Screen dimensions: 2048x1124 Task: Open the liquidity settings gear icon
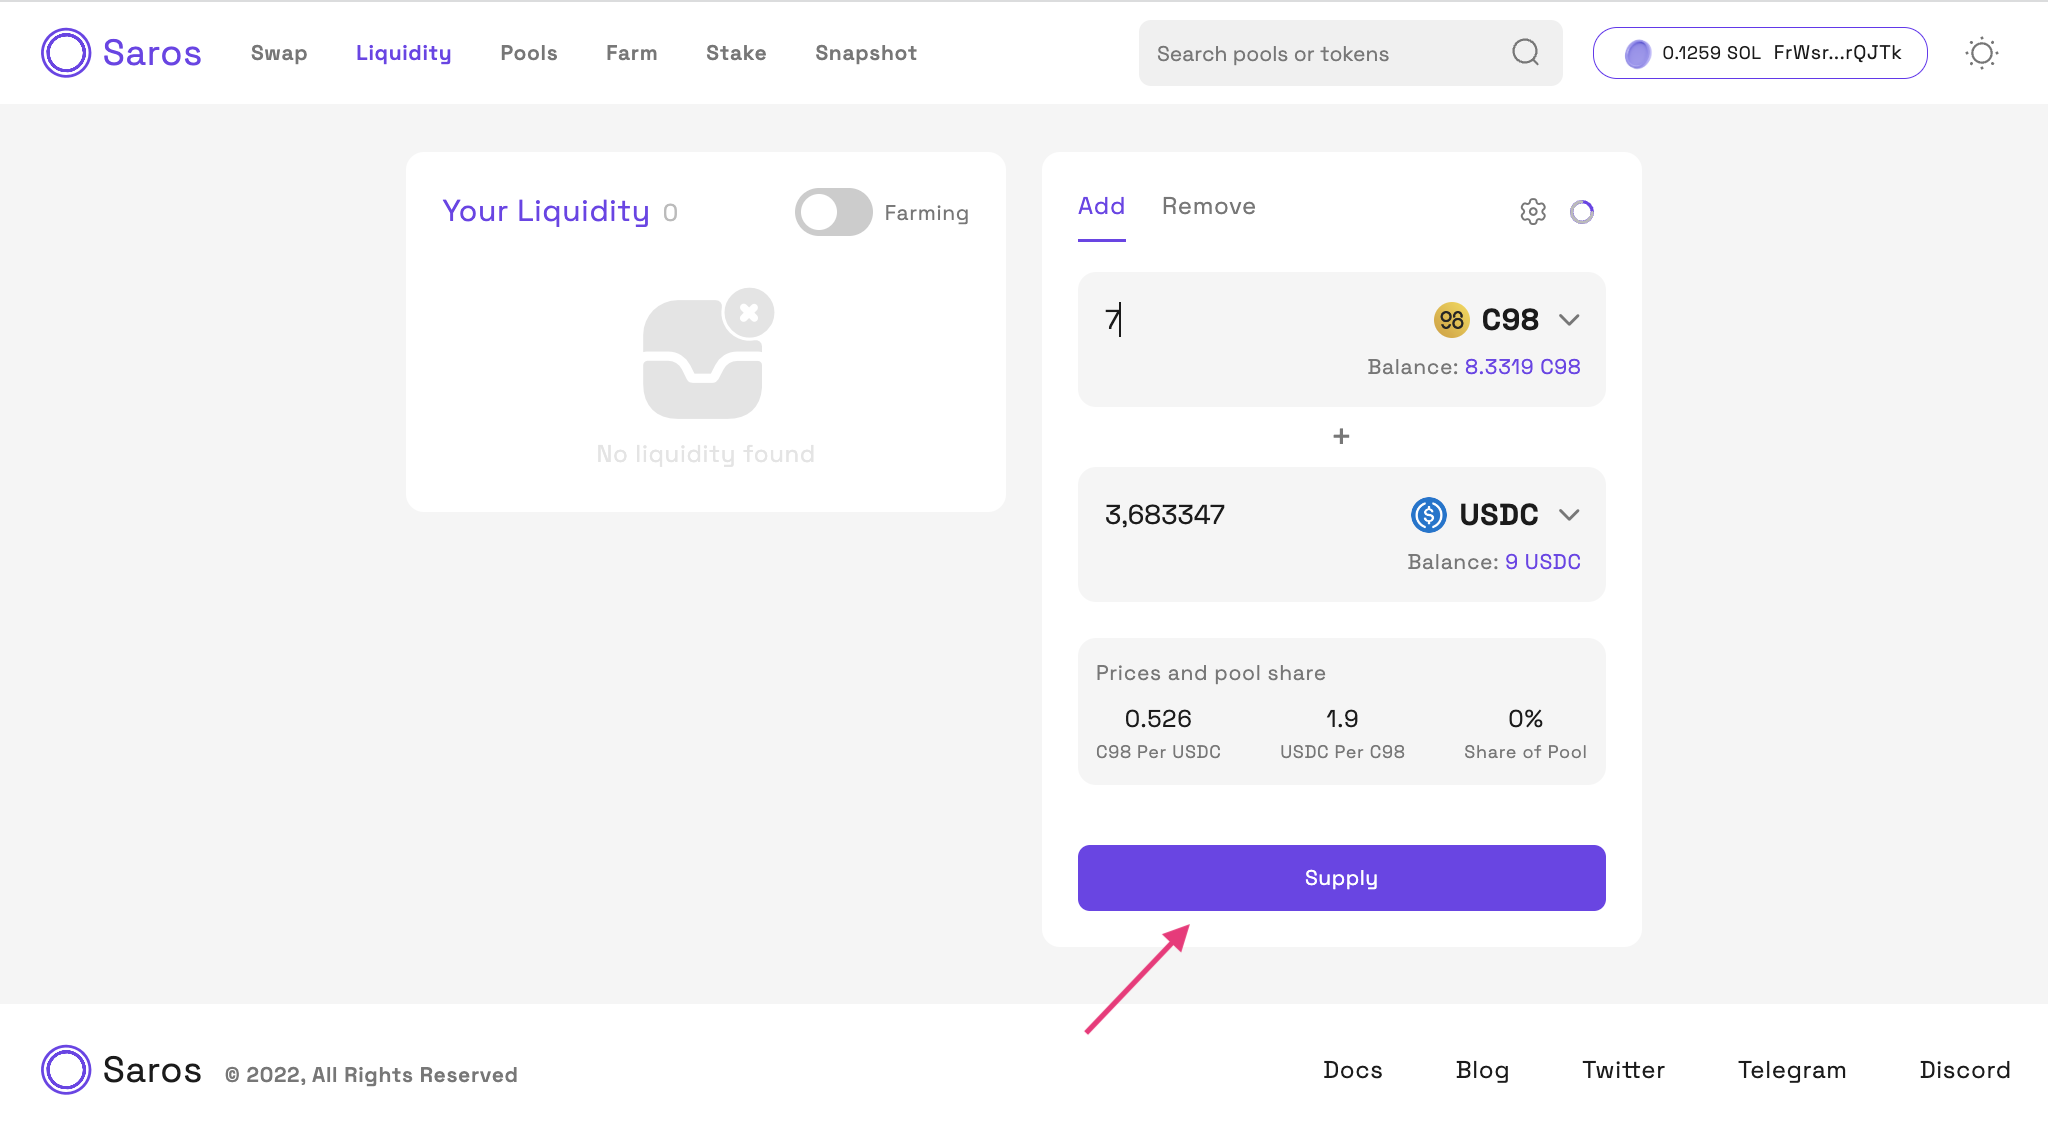[x=1533, y=211]
